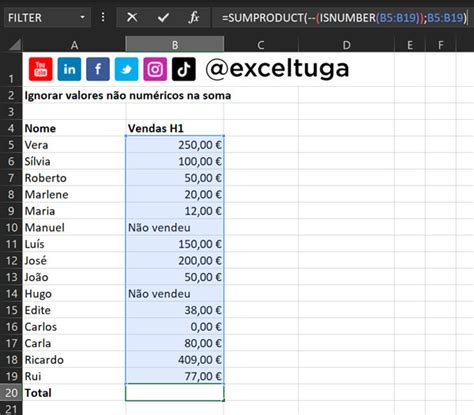Image resolution: width=474 pixels, height=415 pixels.
Task: Select the cell with name Manuel
Action: tap(74, 227)
